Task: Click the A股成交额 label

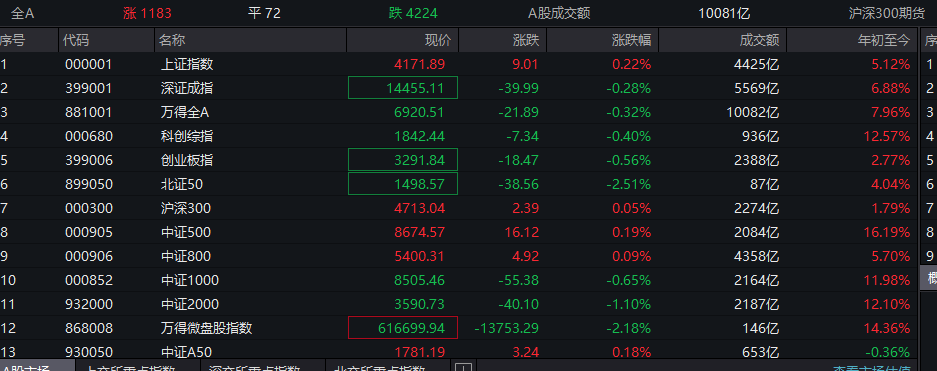Action: tap(559, 13)
